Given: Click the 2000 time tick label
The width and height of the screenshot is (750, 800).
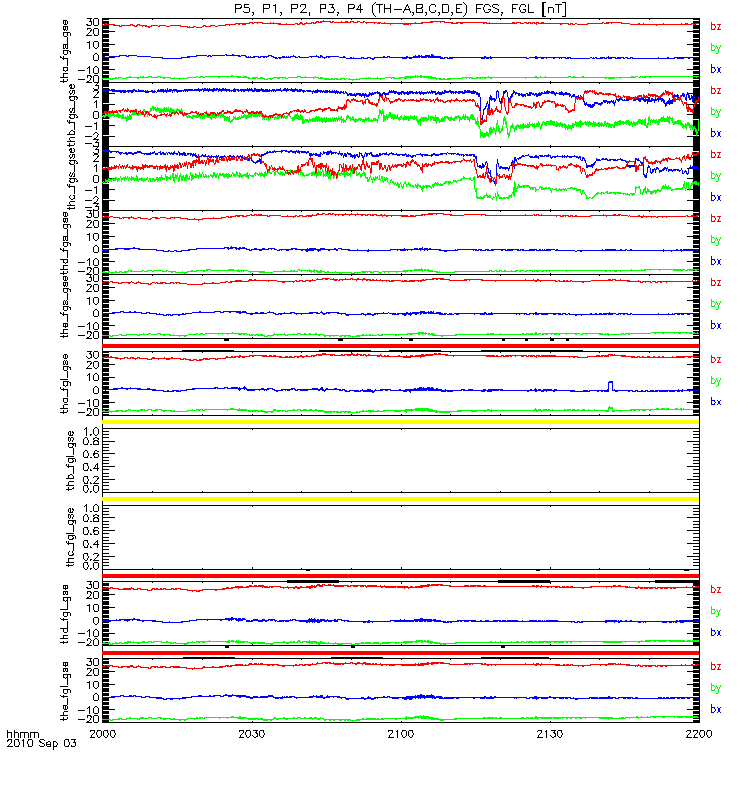Looking at the screenshot, I should click(103, 734).
